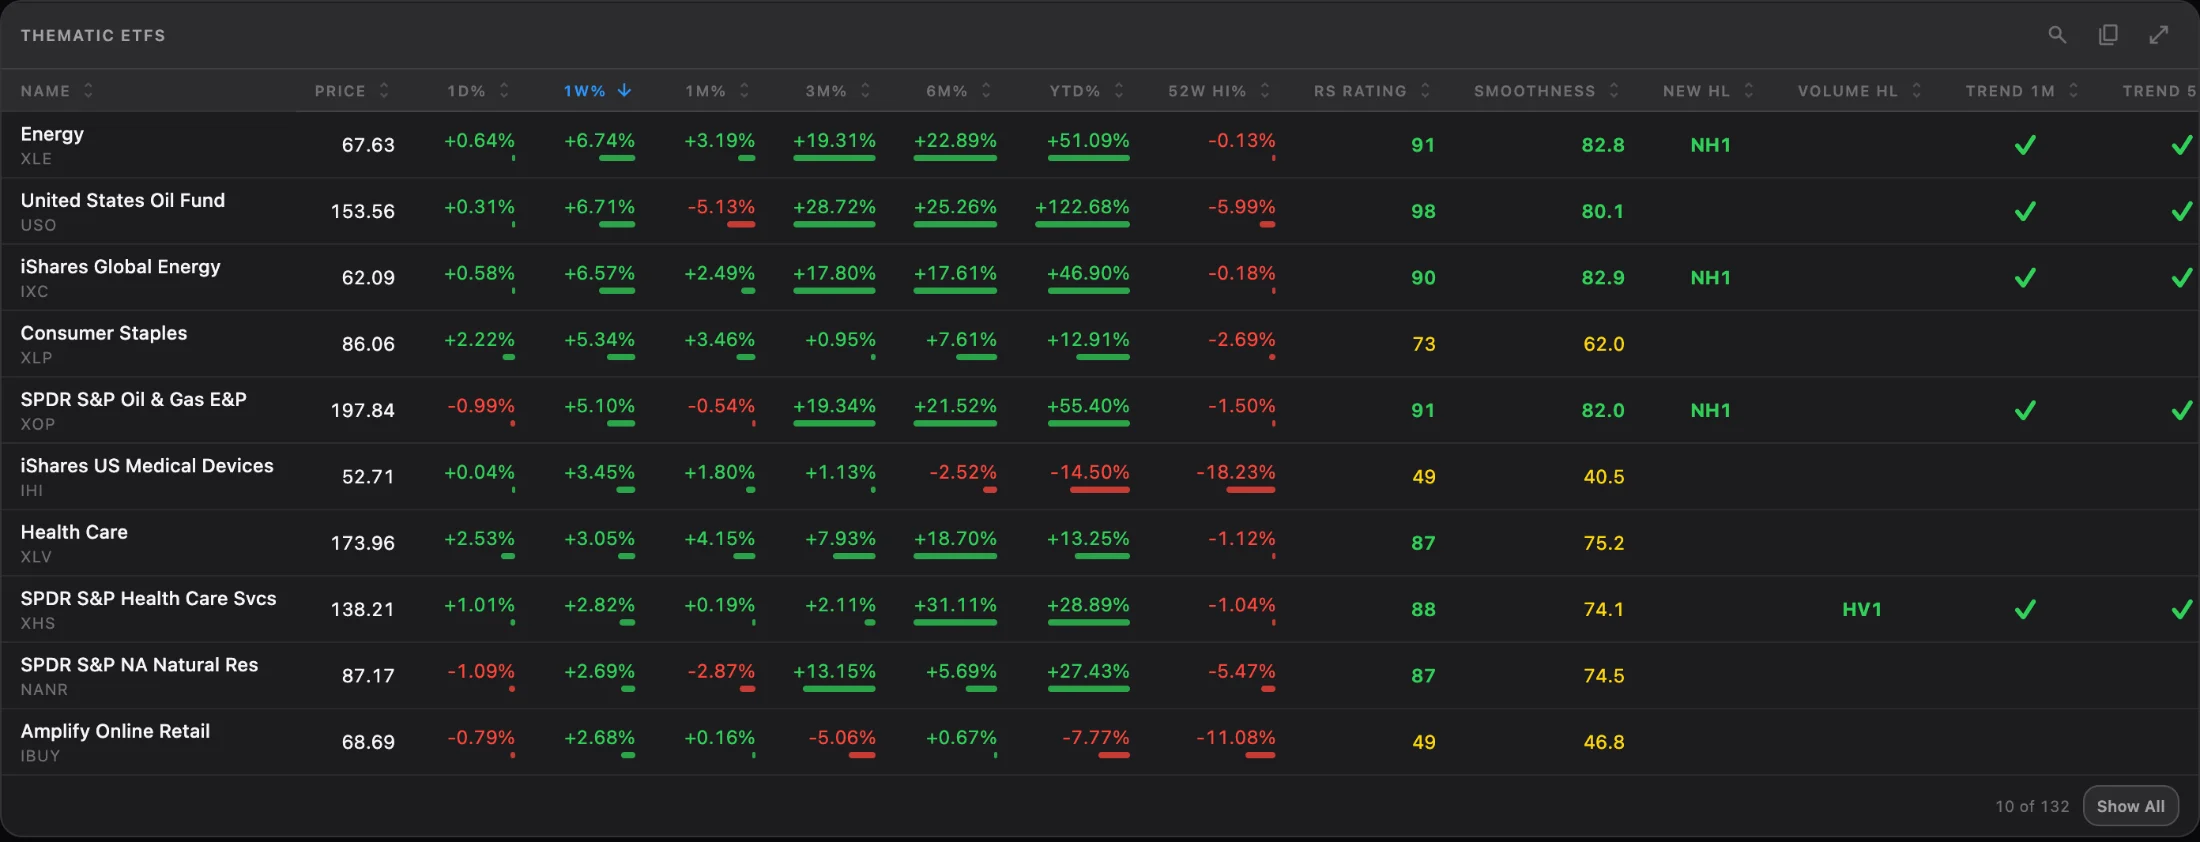The width and height of the screenshot is (2200, 842).
Task: Click the sort arrows beside NEW HL
Action: (1748, 91)
